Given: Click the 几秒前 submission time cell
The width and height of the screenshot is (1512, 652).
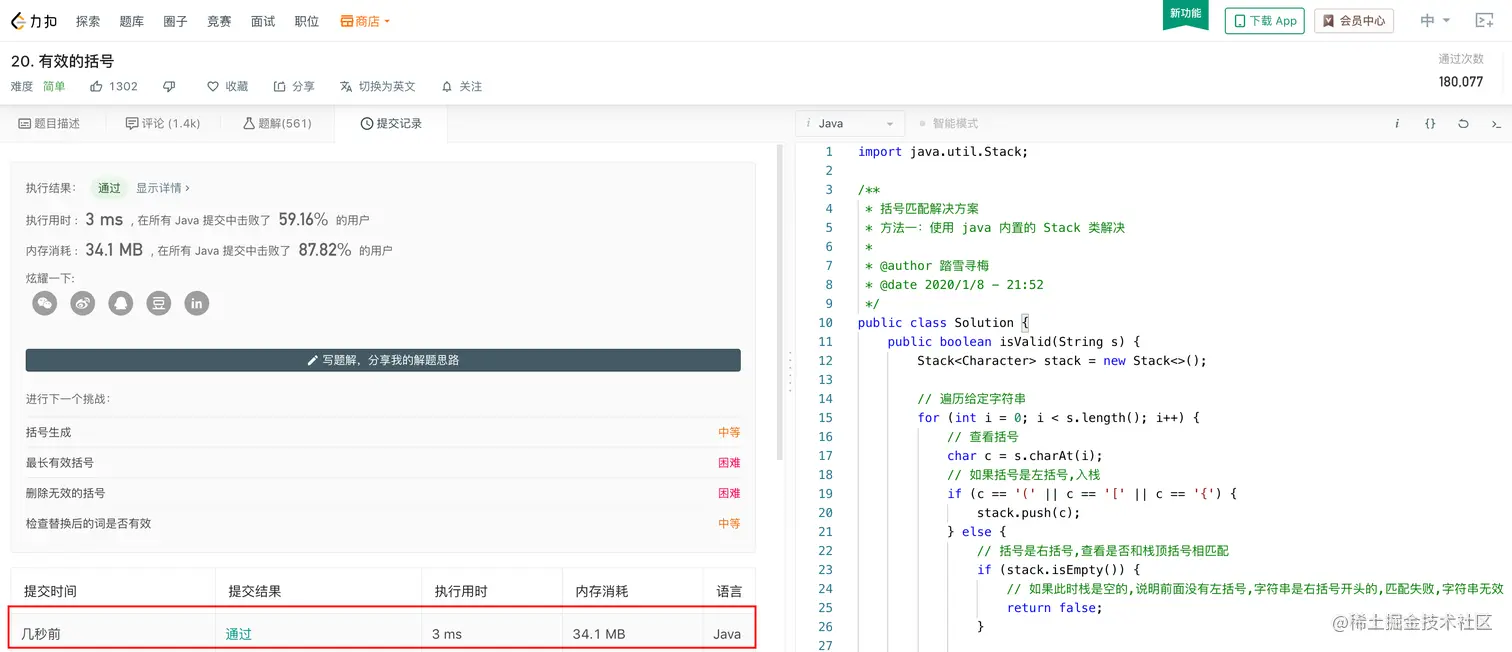Looking at the screenshot, I should click(x=41, y=634).
